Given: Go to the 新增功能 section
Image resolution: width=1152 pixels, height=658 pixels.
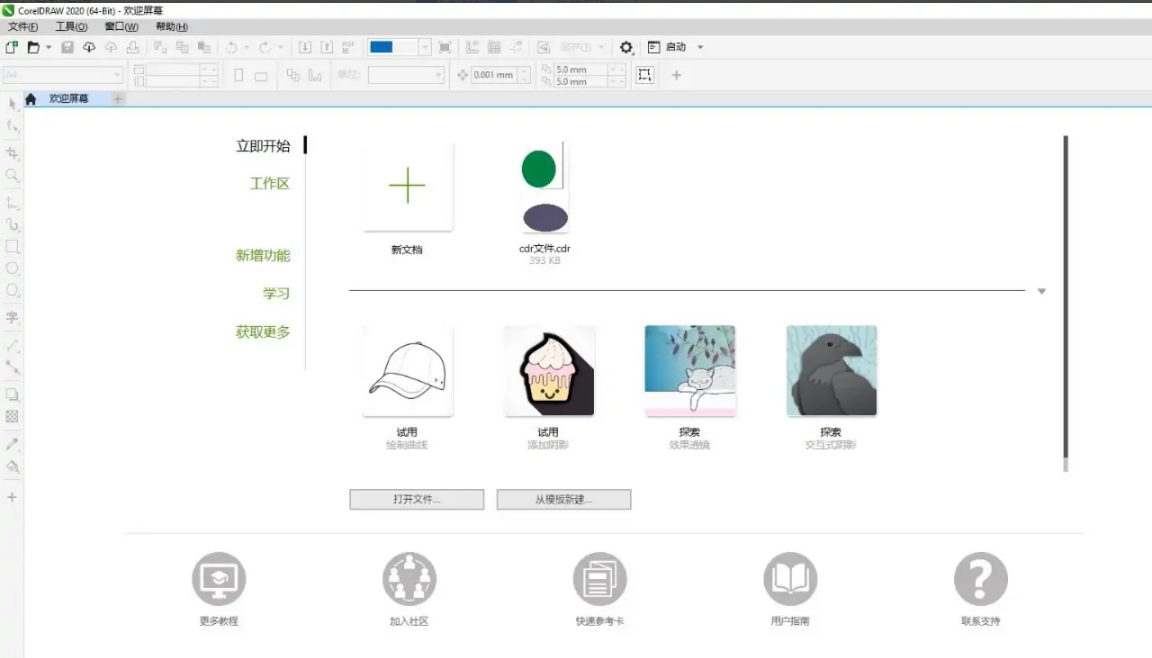Looking at the screenshot, I should pos(263,256).
